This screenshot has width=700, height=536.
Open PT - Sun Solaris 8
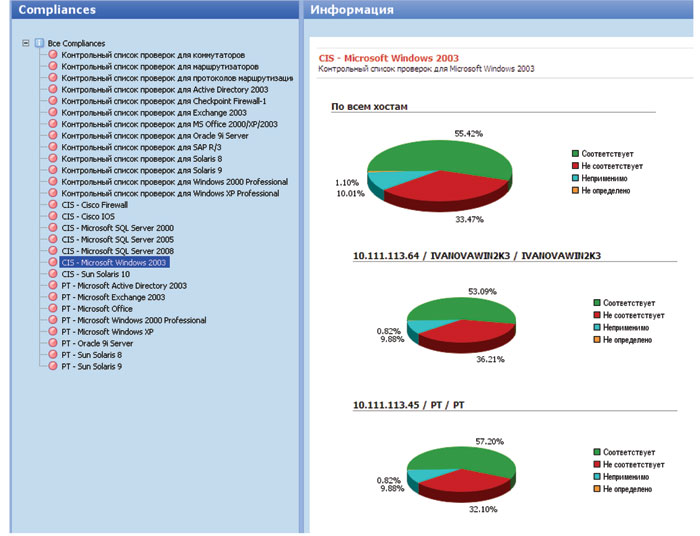[x=92, y=355]
